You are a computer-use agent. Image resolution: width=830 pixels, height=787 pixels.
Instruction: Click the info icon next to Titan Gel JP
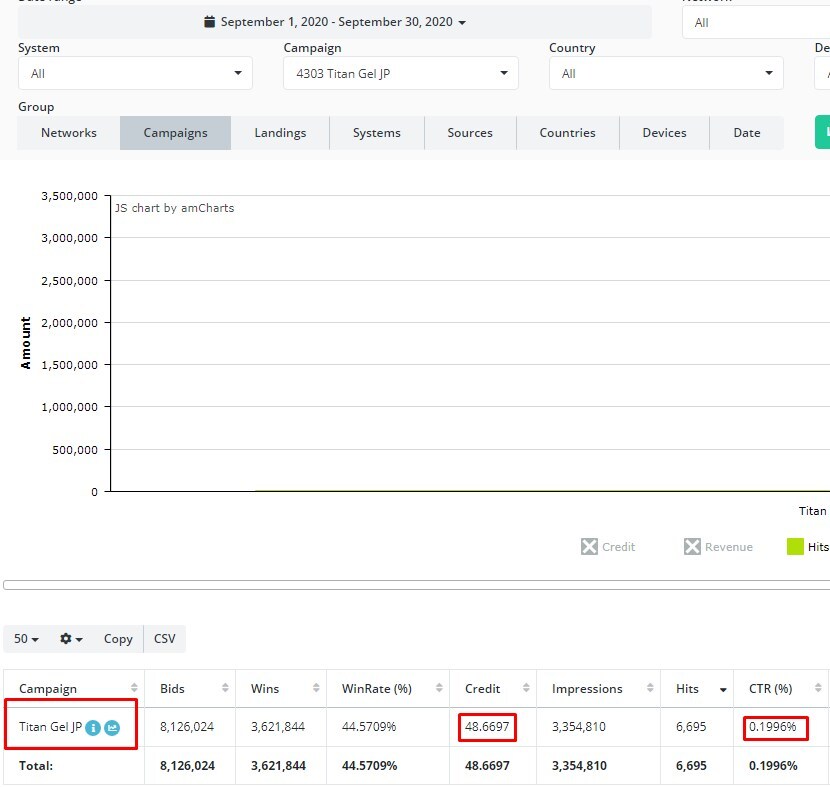click(x=93, y=728)
